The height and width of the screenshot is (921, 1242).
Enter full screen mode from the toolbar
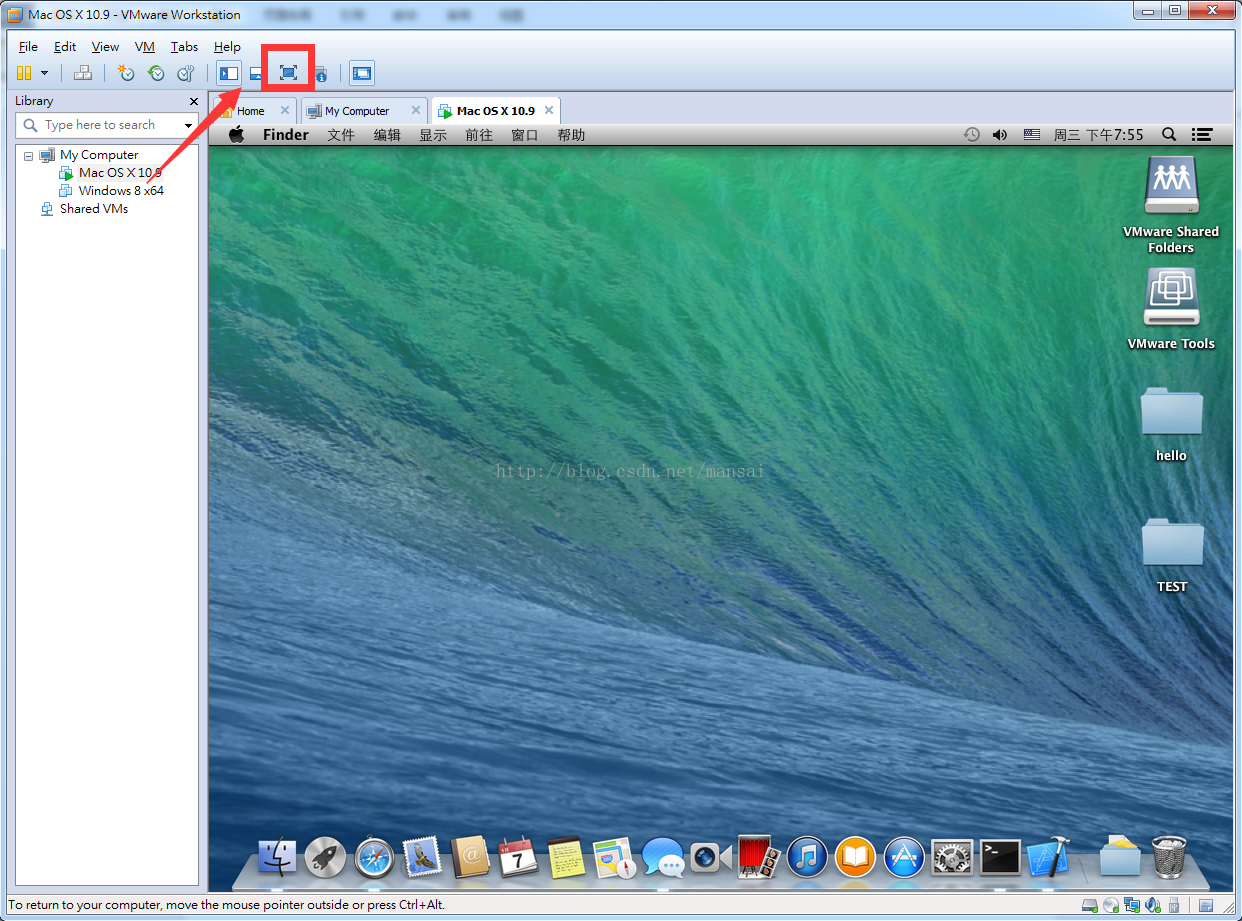click(289, 72)
